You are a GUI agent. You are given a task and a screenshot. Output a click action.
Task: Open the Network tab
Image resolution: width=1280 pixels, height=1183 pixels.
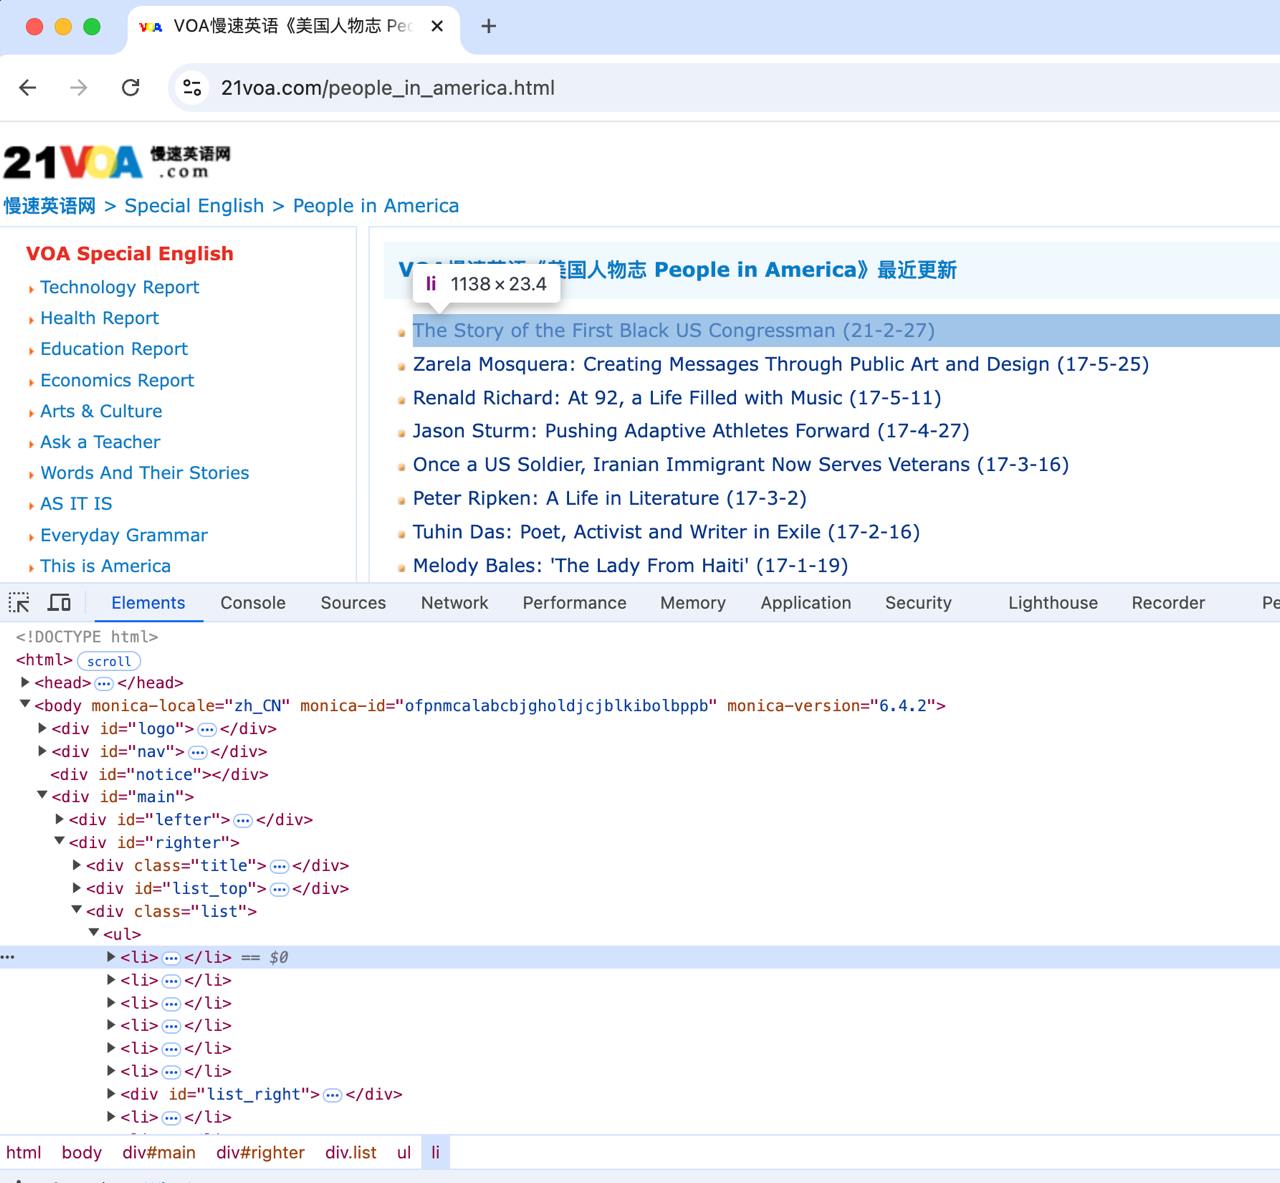pos(455,603)
